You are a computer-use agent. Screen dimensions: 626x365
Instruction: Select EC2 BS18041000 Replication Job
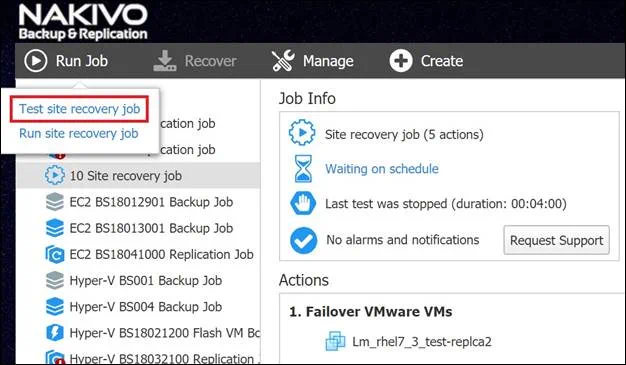click(x=162, y=254)
